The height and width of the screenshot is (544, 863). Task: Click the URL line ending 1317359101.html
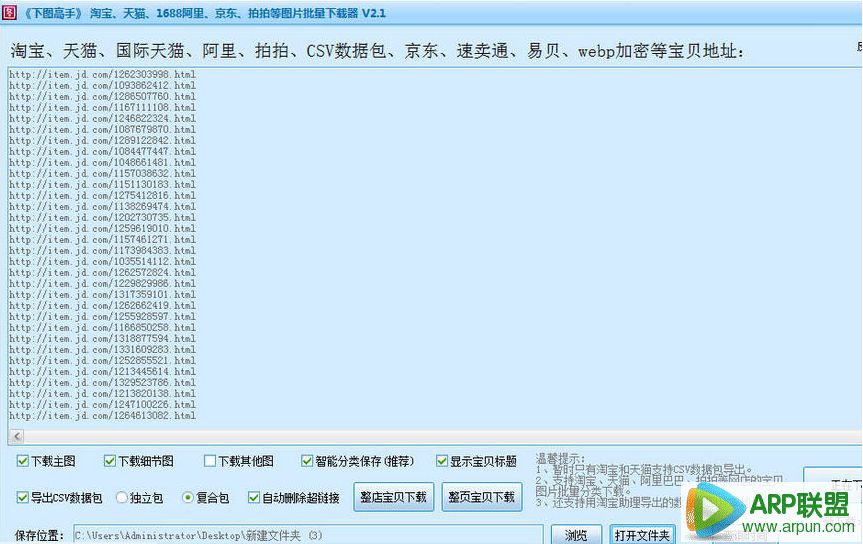102,295
